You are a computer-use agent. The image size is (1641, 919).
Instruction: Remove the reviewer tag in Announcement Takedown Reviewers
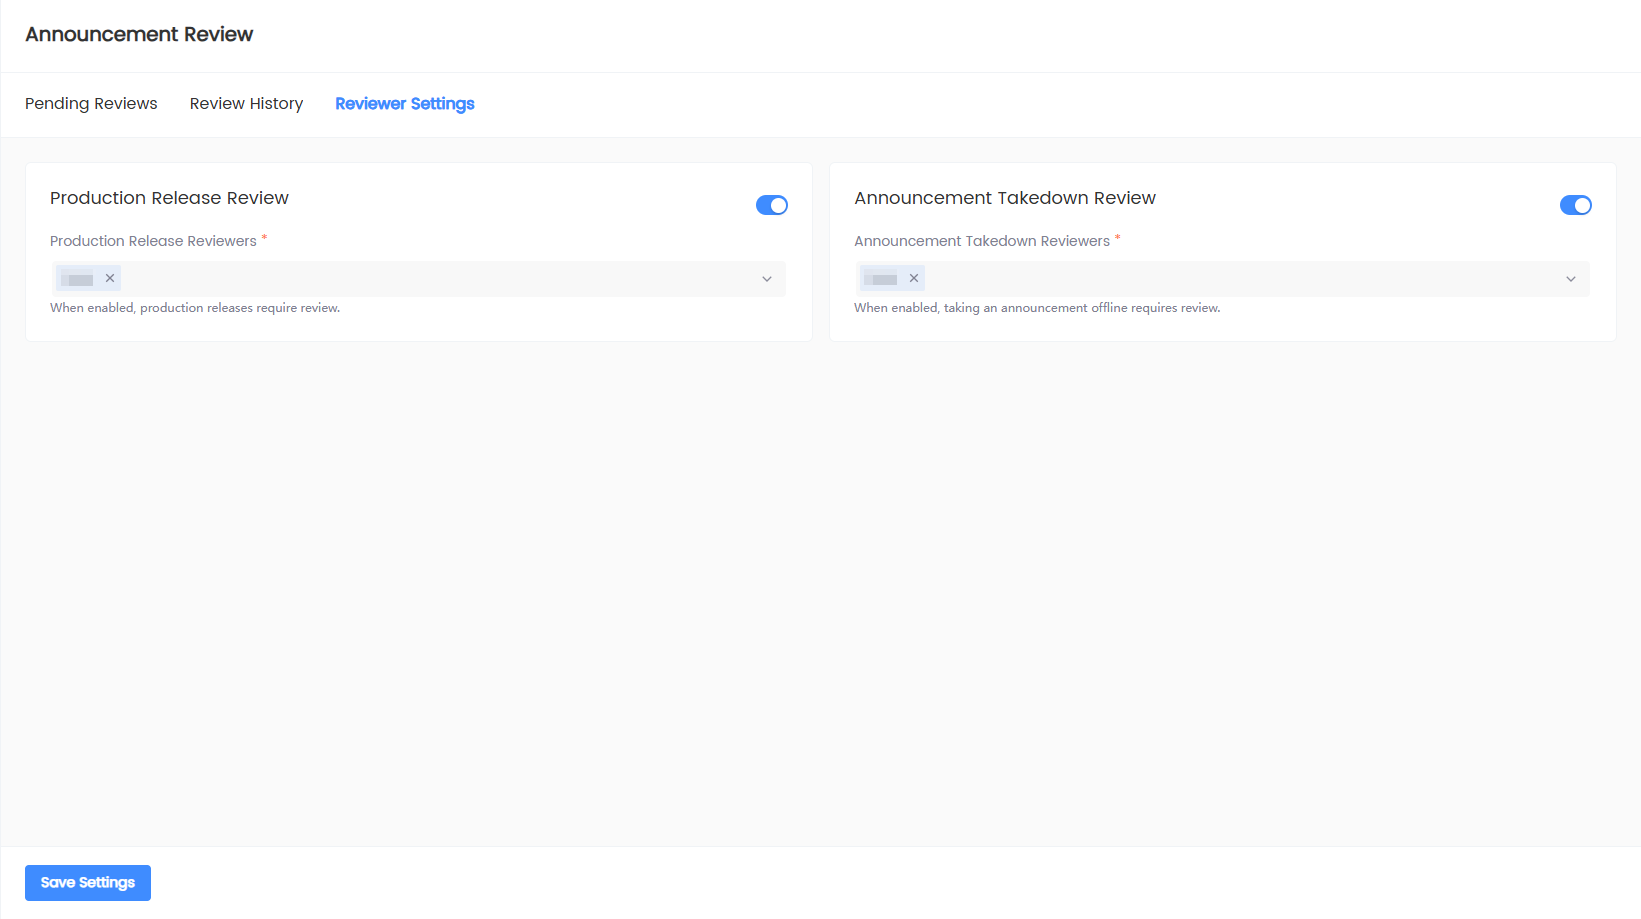pos(914,278)
